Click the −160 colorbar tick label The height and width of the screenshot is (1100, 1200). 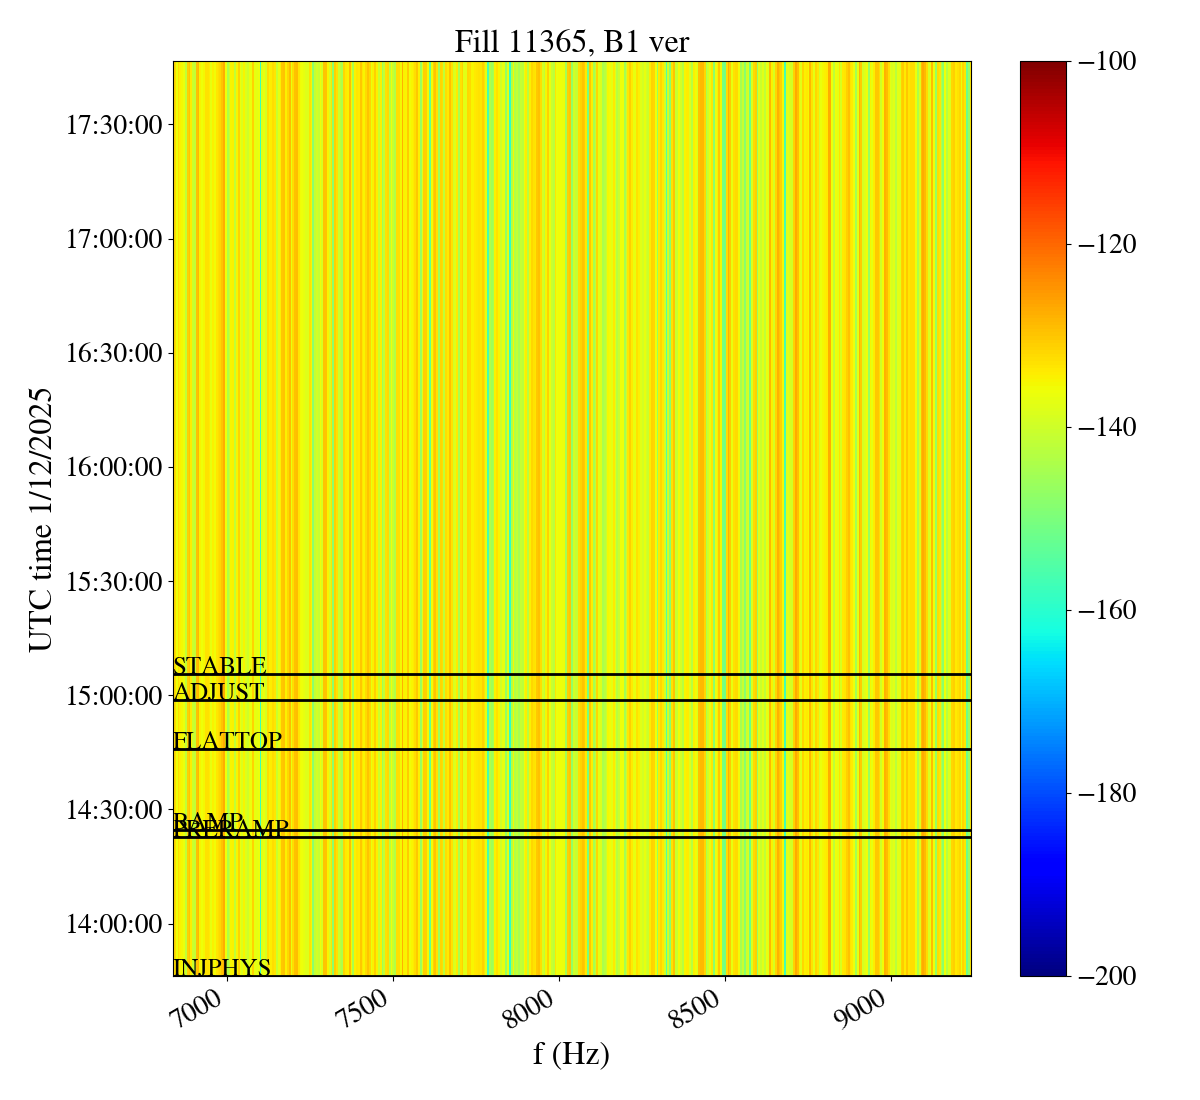click(x=1108, y=610)
